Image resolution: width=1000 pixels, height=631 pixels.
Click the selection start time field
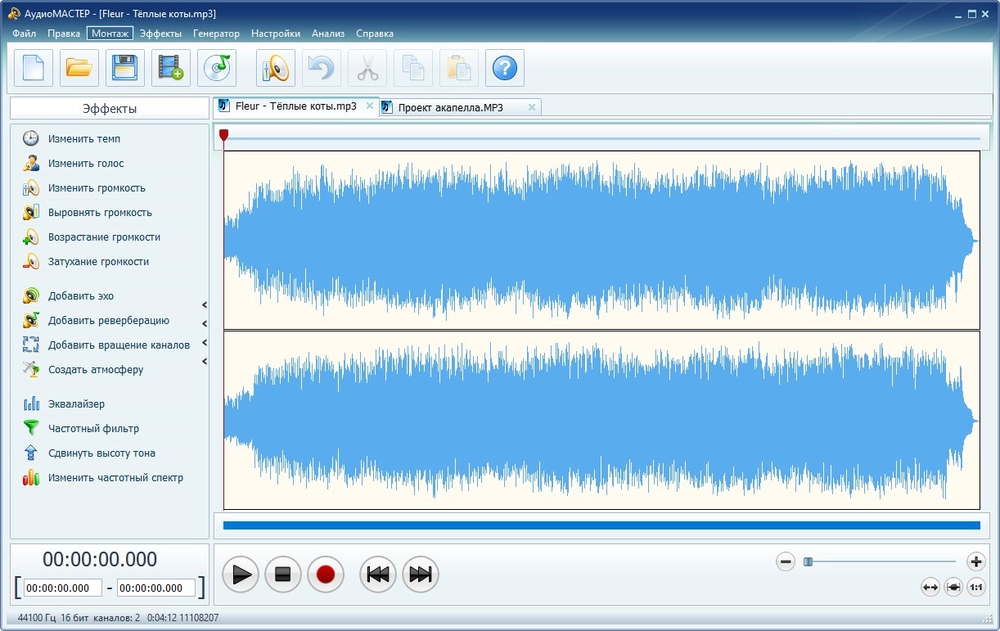tap(62, 588)
